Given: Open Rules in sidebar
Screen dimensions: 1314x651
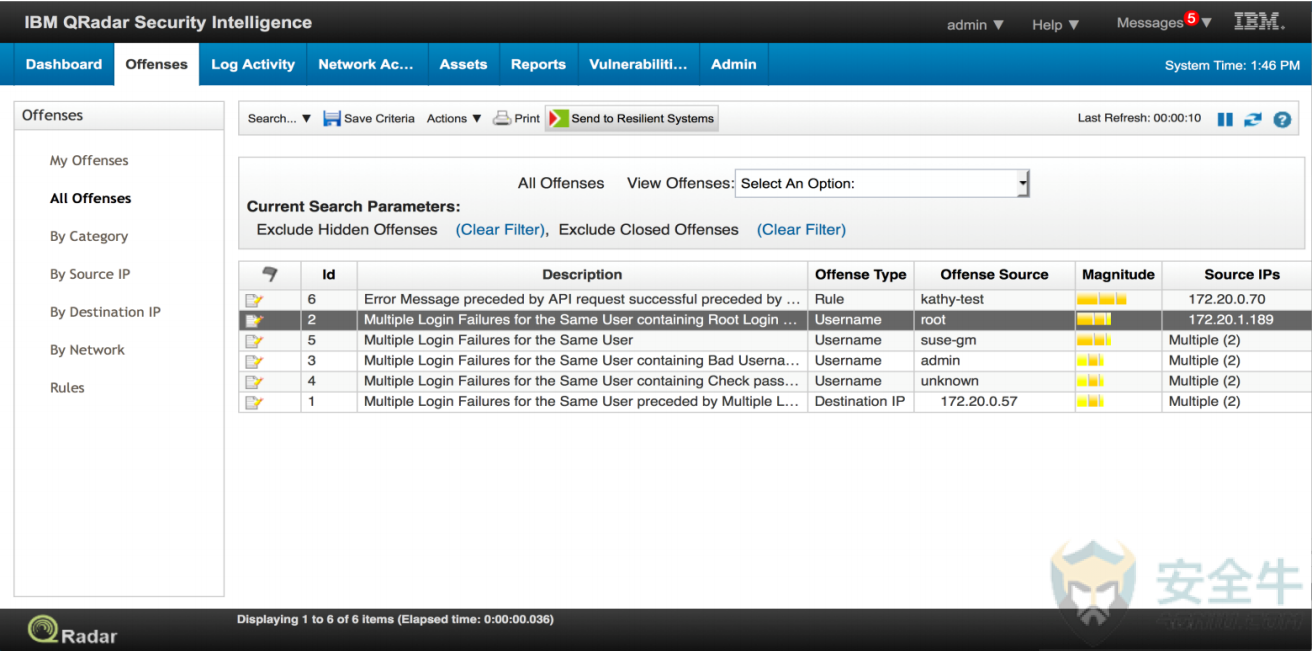Looking at the screenshot, I should (67, 389).
